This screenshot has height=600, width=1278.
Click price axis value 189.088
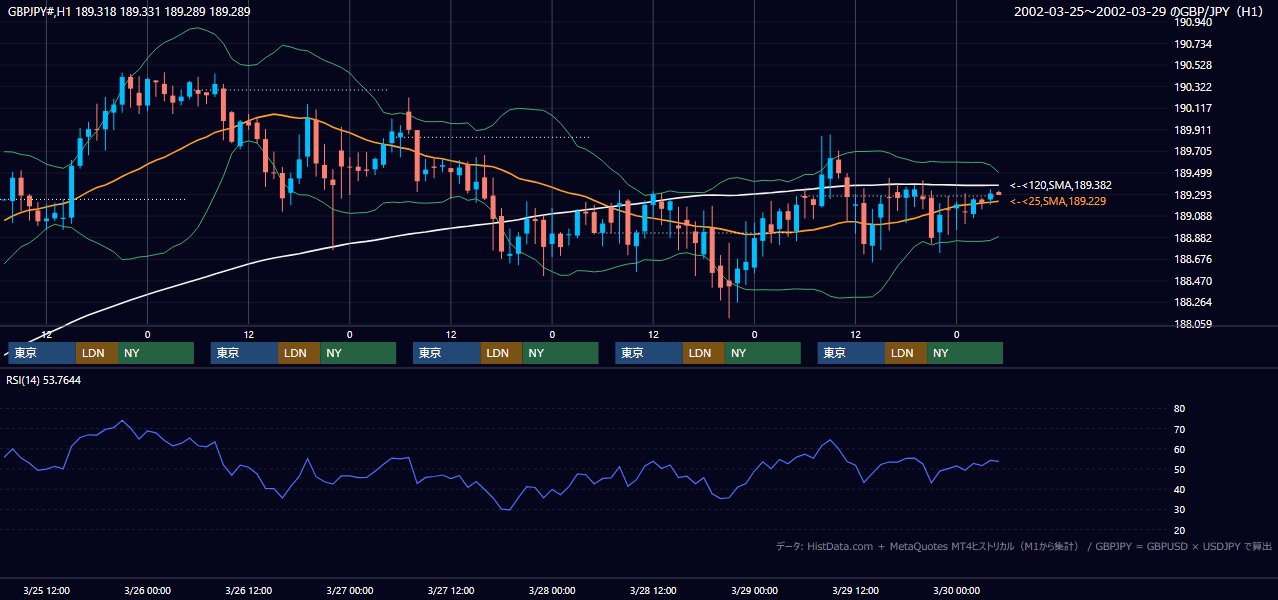1193,216
